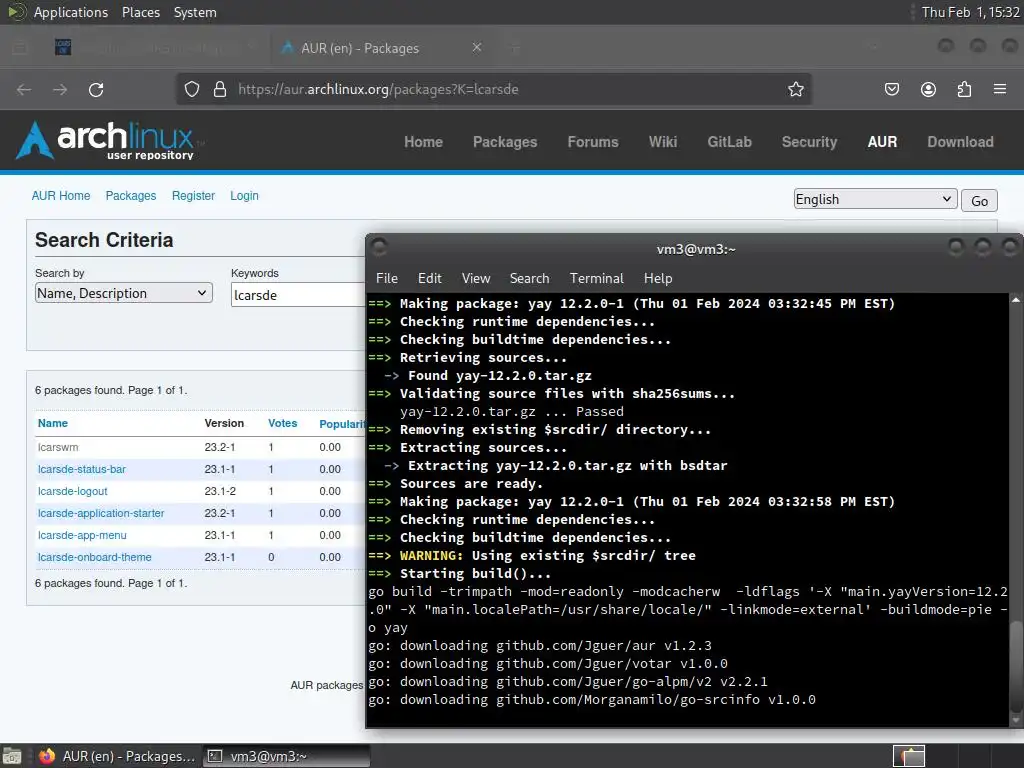Sort results by Popularity column
Image resolution: width=1024 pixels, height=768 pixels.
coord(342,424)
